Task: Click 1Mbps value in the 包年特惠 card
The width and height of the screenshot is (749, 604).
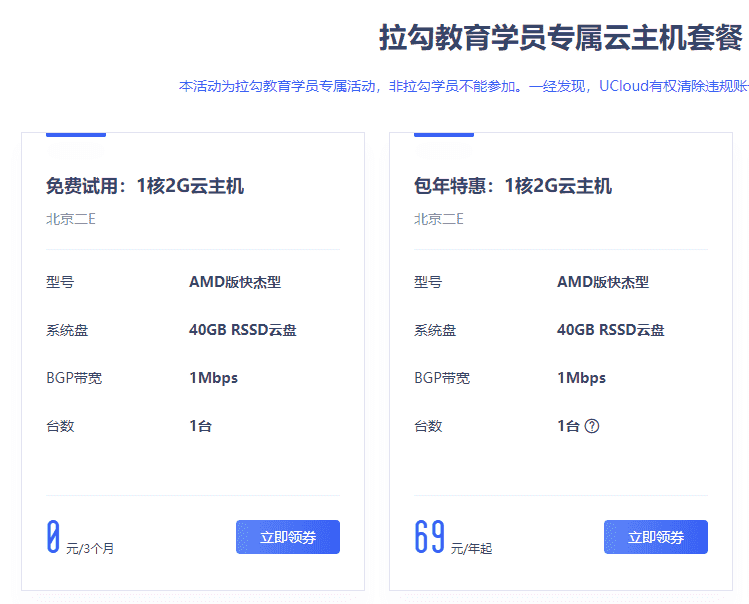Action: click(581, 378)
